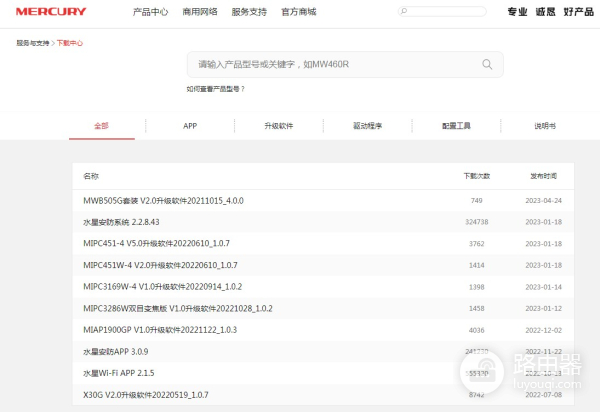
Task: Click the date 2022-12-02
Action: tap(544, 330)
